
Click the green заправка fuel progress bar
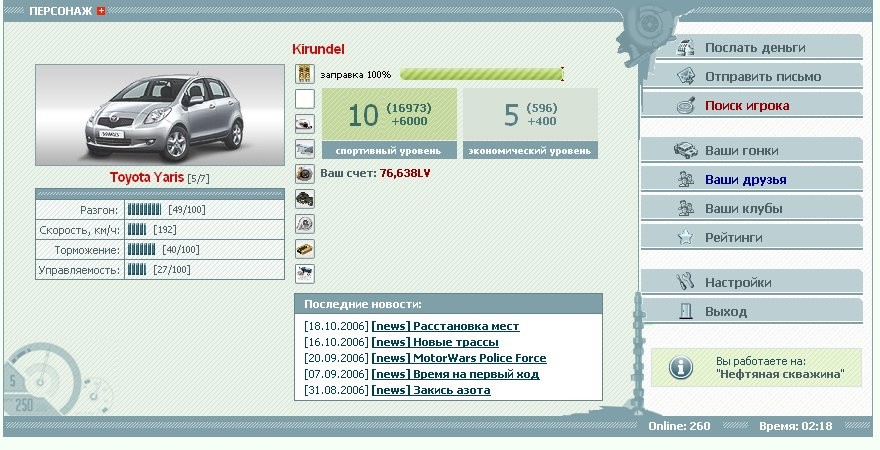point(482,74)
